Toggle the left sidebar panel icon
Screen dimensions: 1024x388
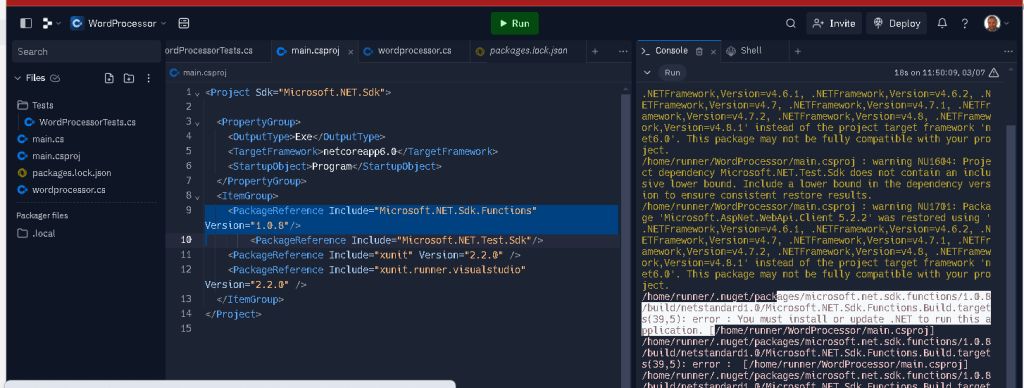pyautogui.click(x=26, y=24)
